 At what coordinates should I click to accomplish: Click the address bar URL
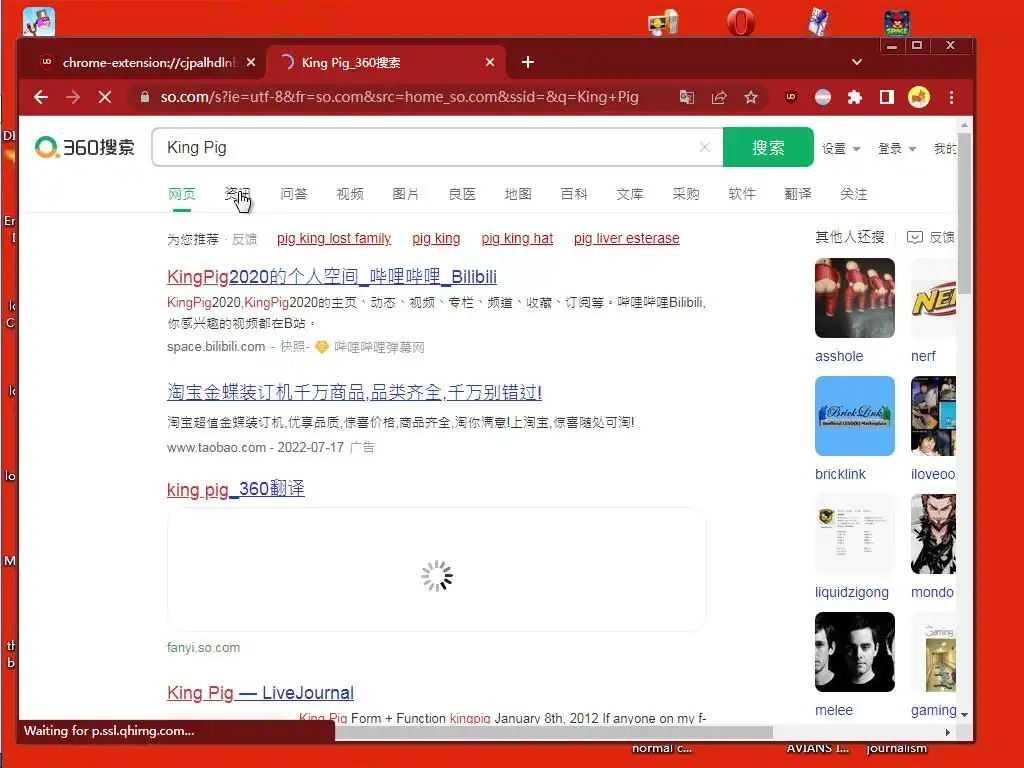pos(400,97)
